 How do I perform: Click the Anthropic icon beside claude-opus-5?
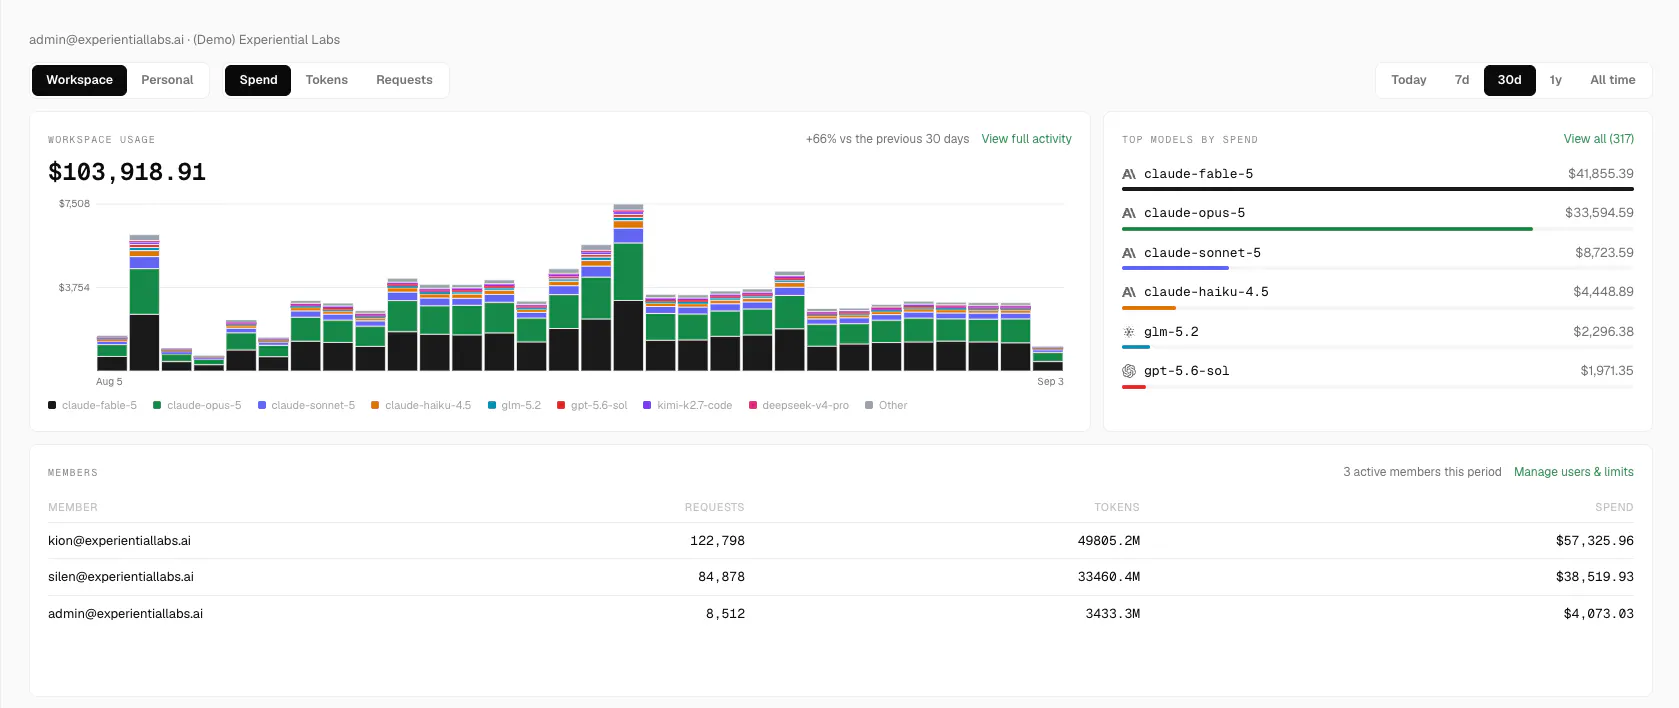pos(1129,213)
